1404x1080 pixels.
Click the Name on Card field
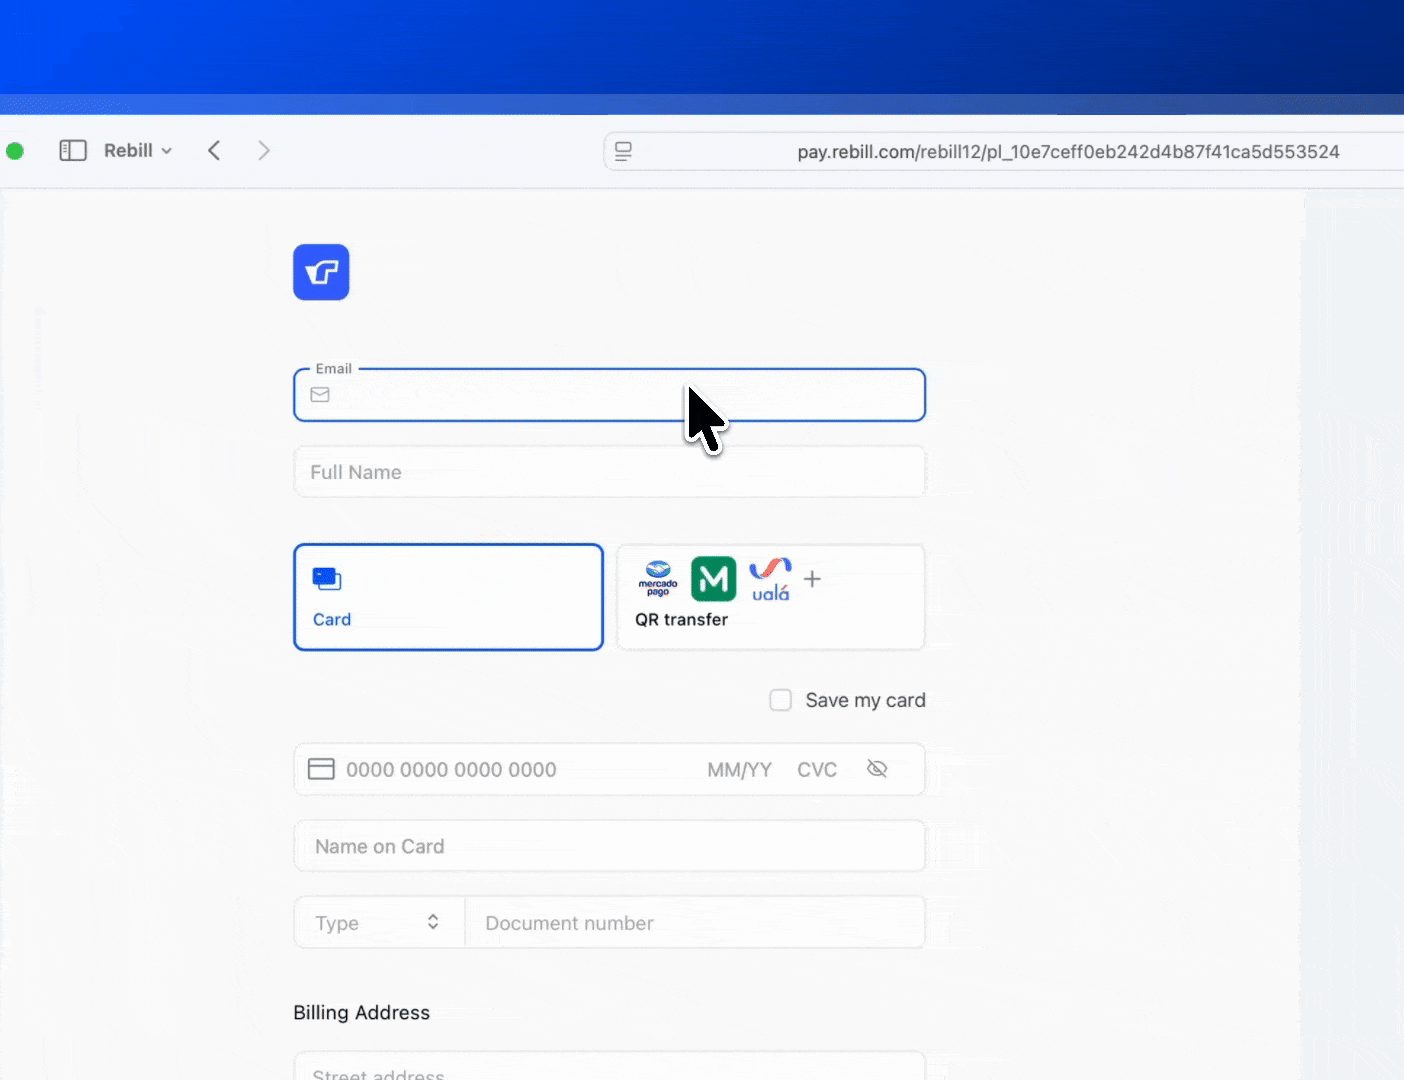click(609, 847)
